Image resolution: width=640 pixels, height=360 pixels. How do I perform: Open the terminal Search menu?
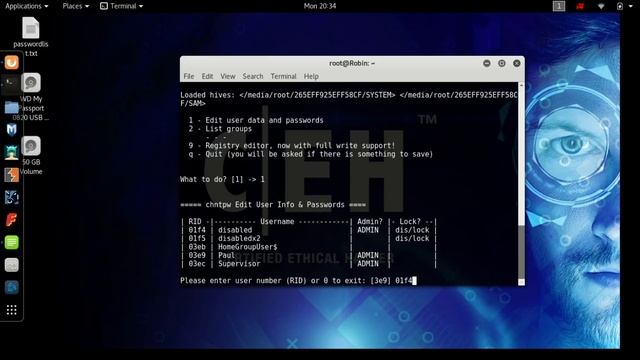(x=253, y=76)
